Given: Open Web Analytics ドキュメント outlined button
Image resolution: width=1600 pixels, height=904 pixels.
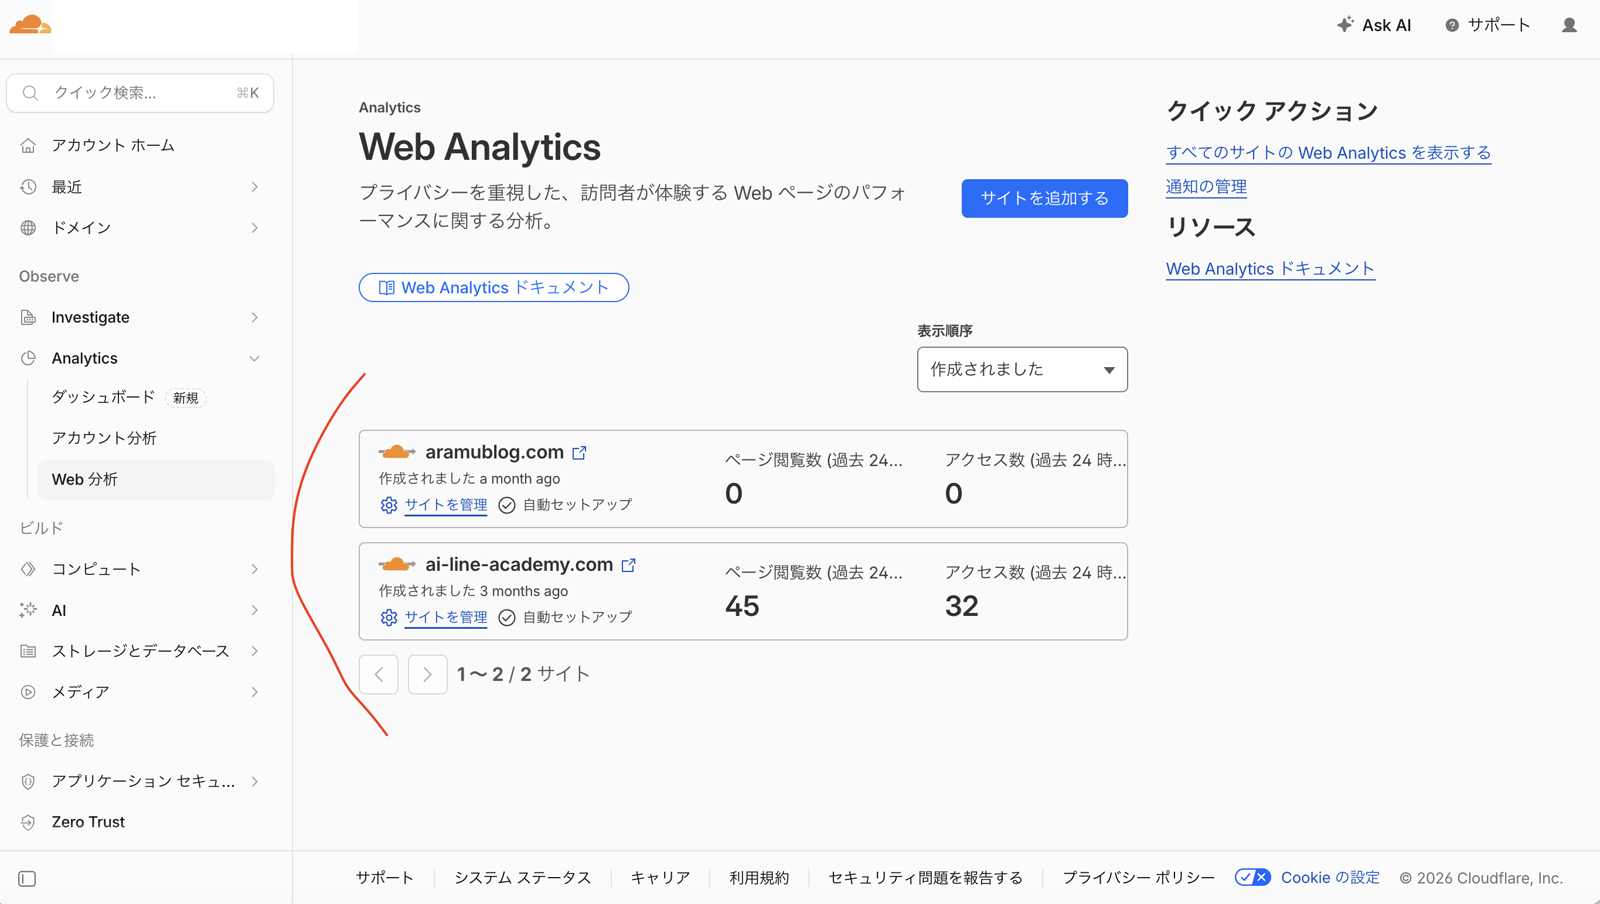Looking at the screenshot, I should tap(494, 288).
